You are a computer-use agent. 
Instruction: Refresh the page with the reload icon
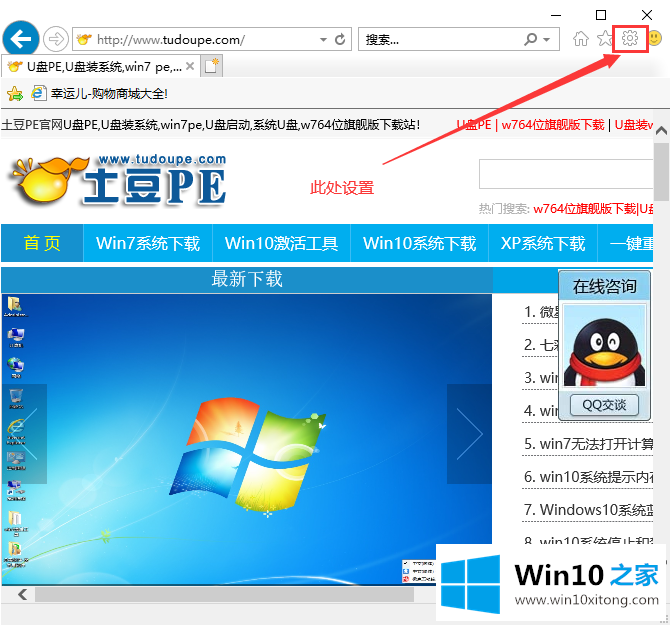pos(340,39)
